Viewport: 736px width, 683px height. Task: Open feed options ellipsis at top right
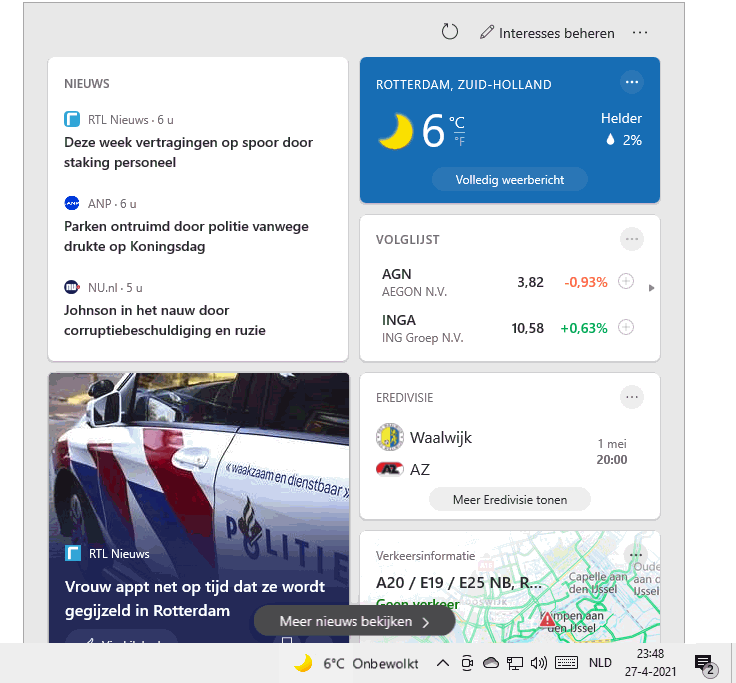(x=640, y=32)
